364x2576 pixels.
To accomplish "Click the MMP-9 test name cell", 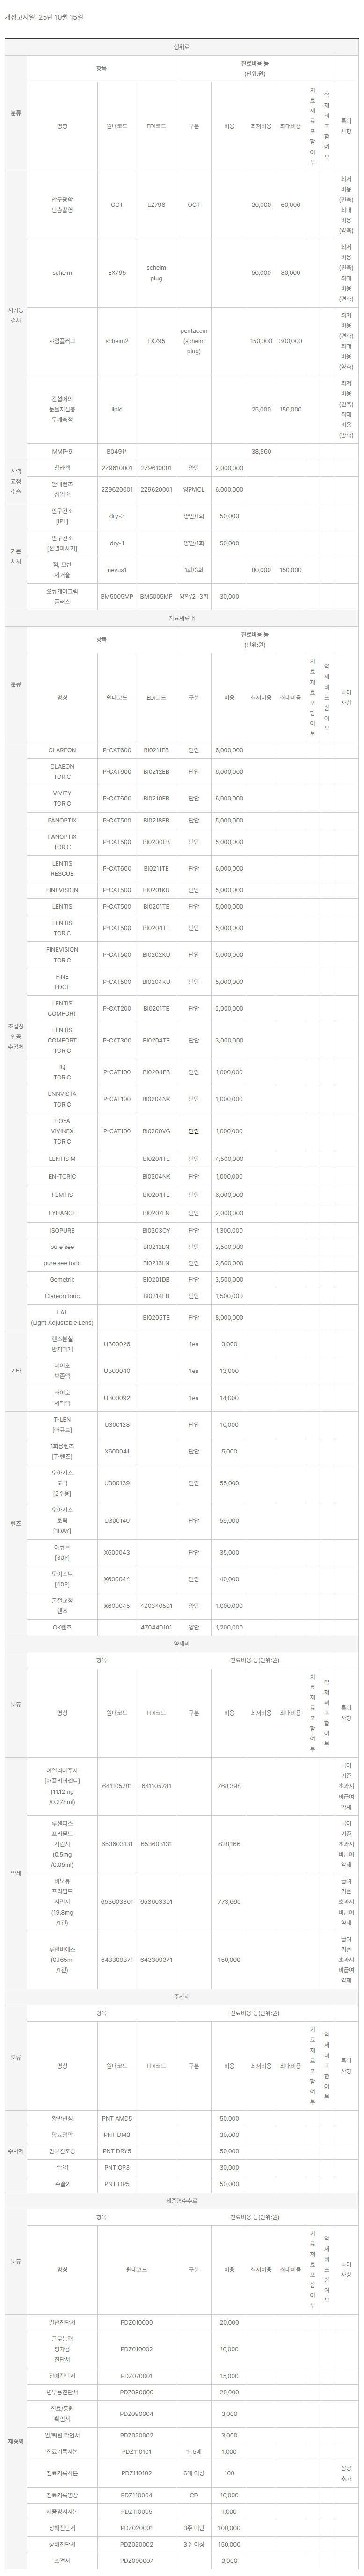I will [x=62, y=451].
